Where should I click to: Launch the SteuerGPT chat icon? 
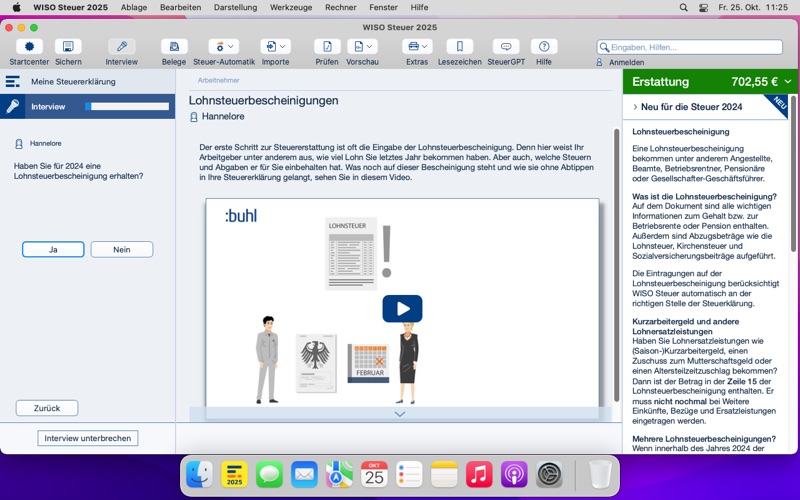coord(506,47)
